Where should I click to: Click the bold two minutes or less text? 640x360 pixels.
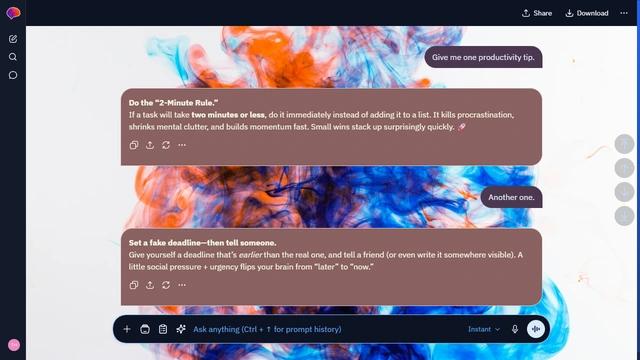[228, 115]
